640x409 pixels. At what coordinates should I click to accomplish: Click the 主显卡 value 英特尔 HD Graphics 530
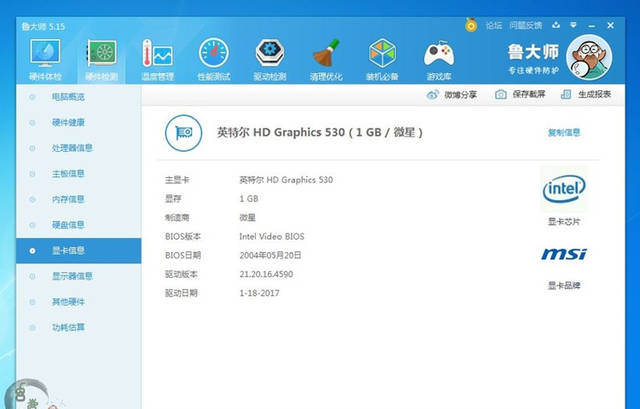286,180
